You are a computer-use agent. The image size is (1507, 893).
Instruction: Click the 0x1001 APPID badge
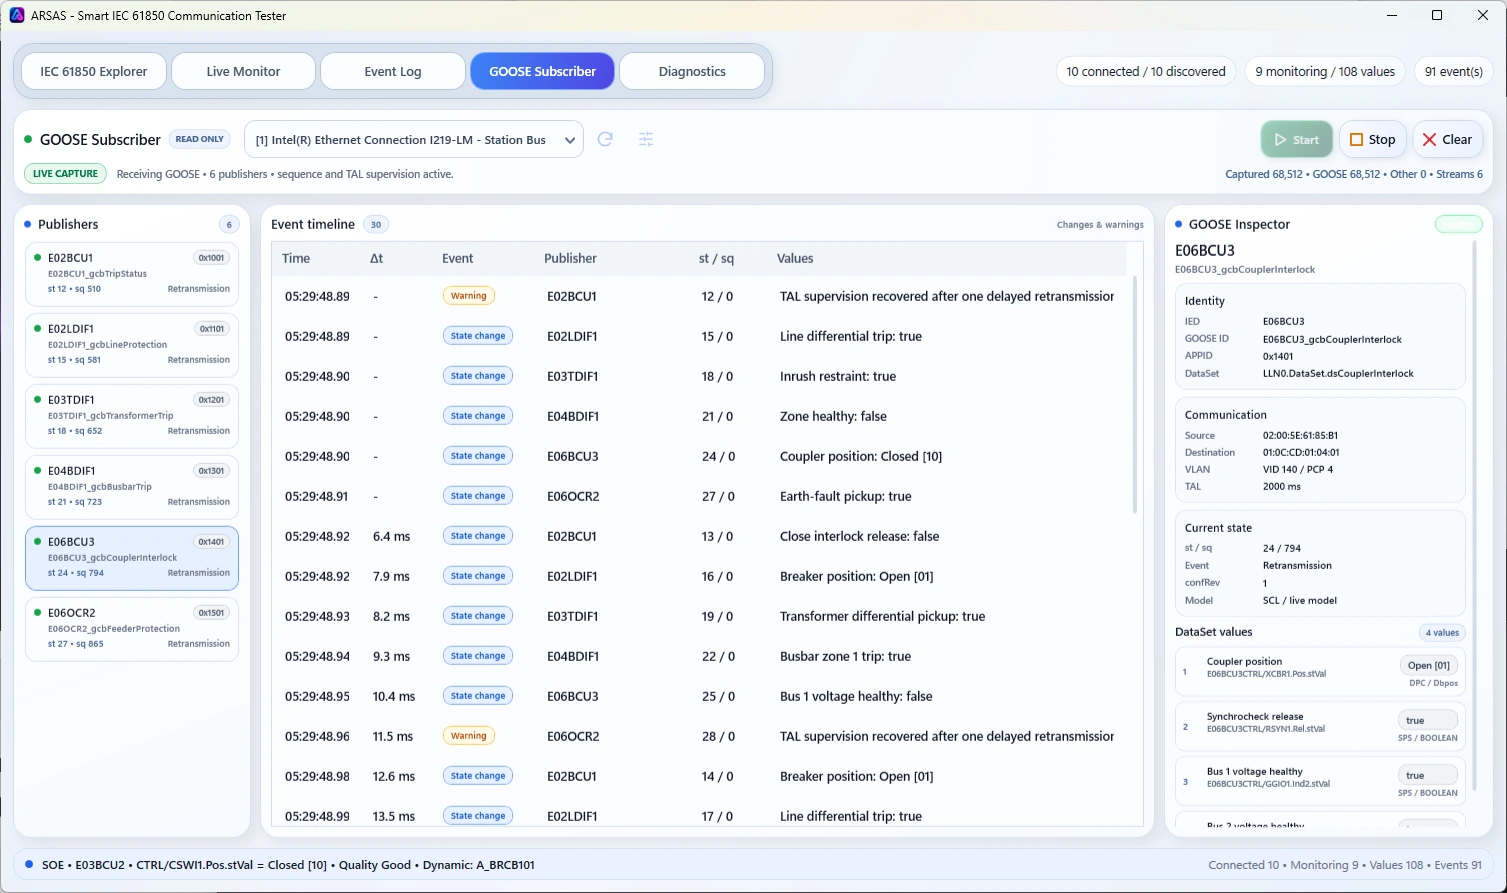point(211,258)
